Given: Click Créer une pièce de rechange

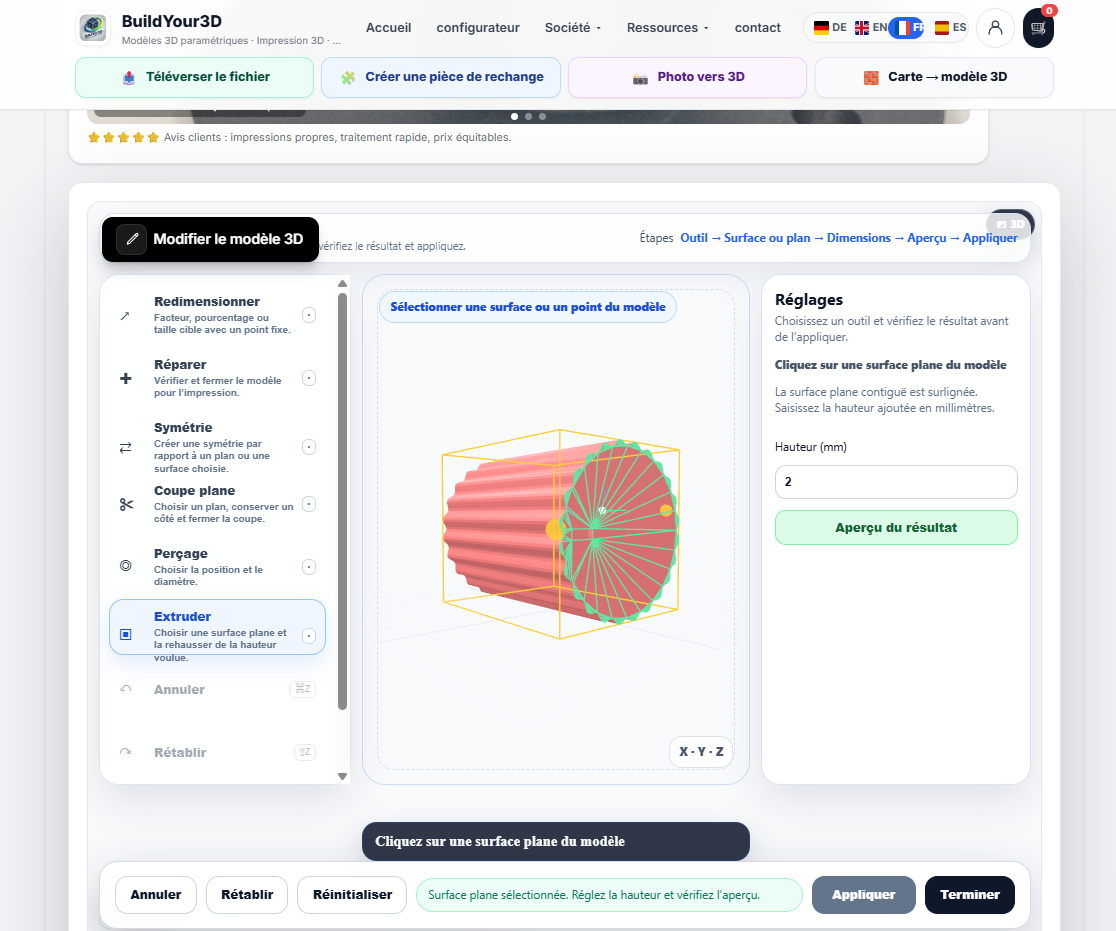Looking at the screenshot, I should pyautogui.click(x=441, y=77).
